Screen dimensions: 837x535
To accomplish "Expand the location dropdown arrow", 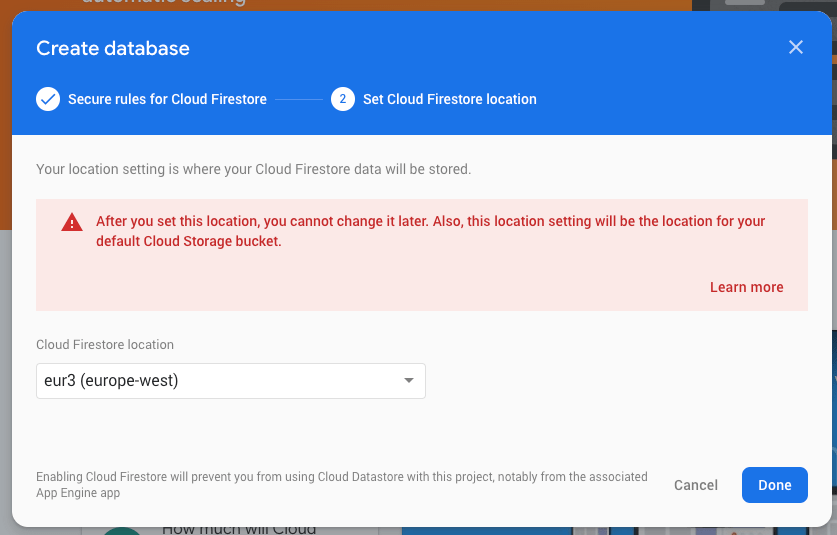I will (x=408, y=381).
